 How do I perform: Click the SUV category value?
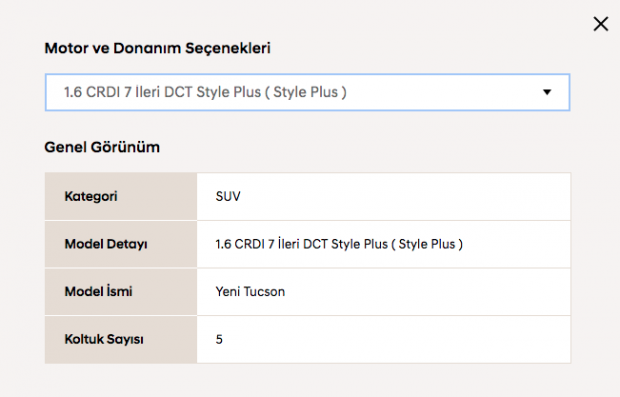228,196
